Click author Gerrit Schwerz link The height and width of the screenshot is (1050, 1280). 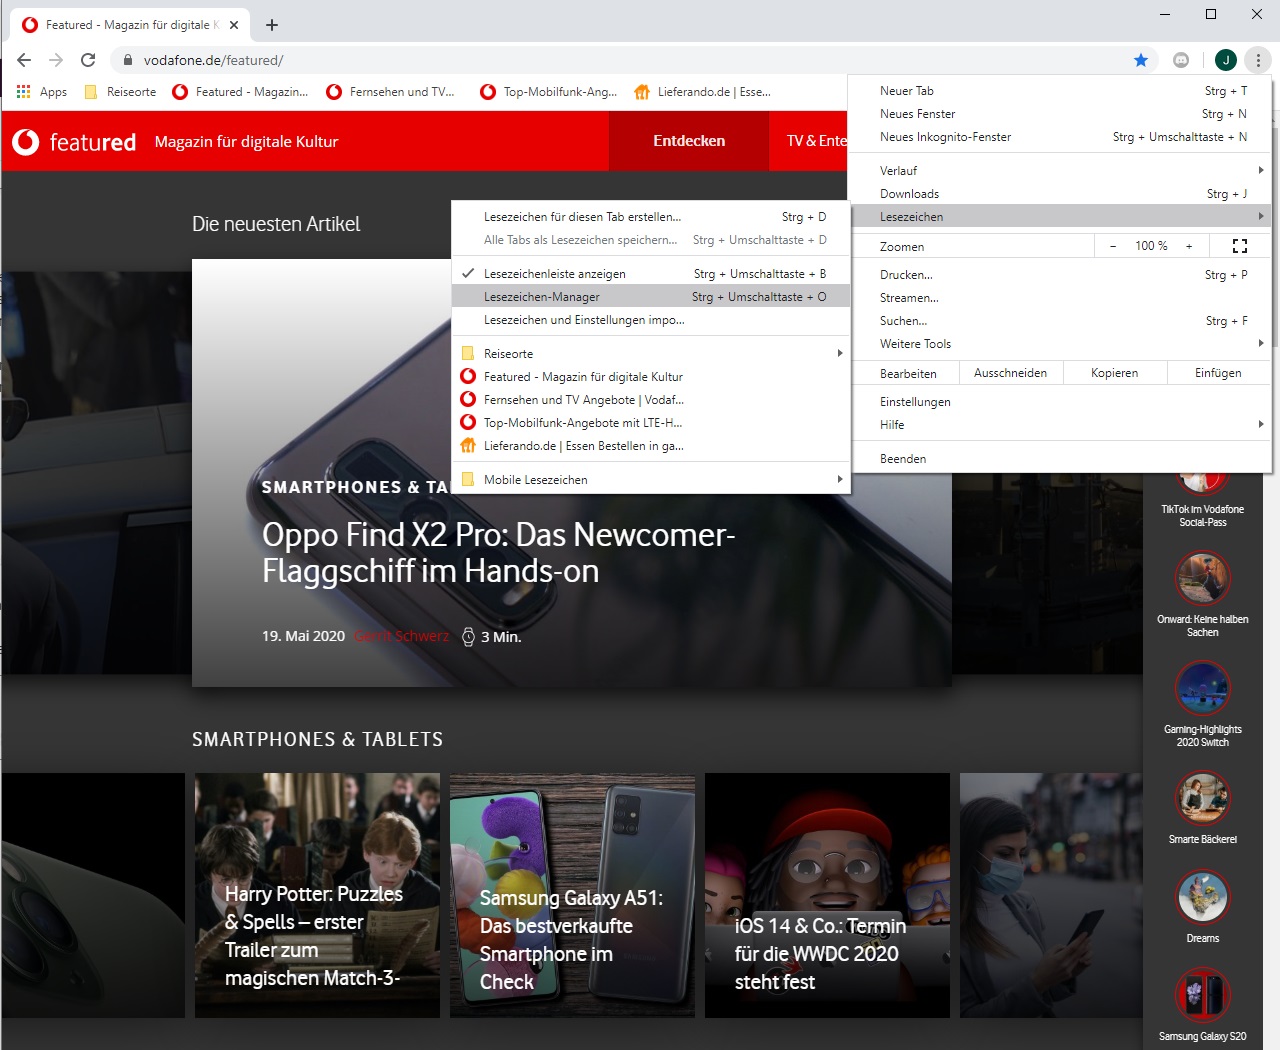(401, 637)
